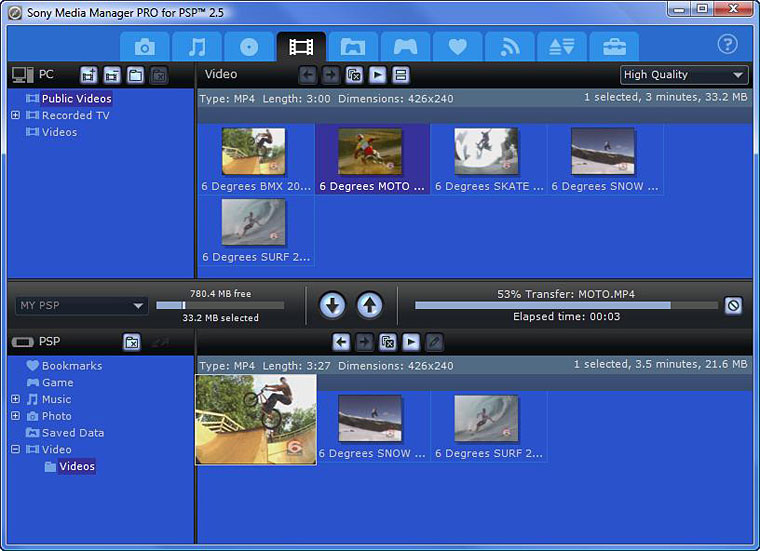
Task: Select Game in the PSP tree
Action: pos(58,383)
